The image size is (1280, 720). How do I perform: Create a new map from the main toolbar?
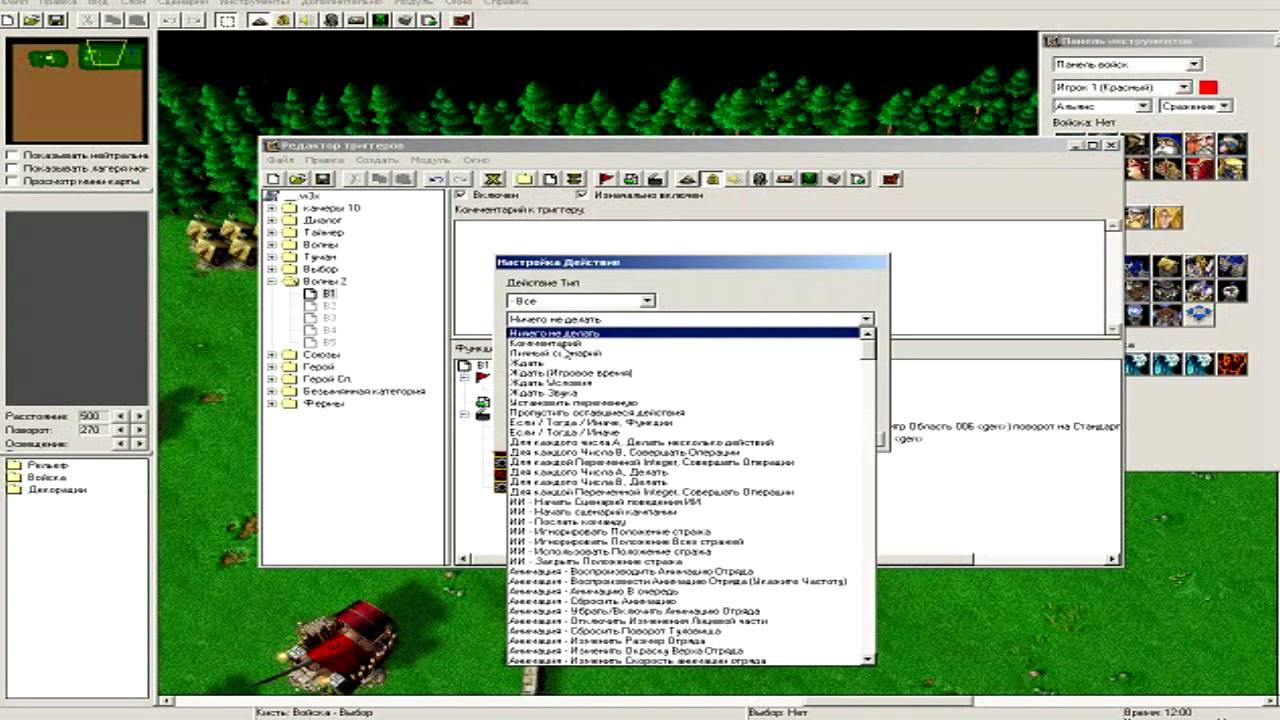click(9, 20)
